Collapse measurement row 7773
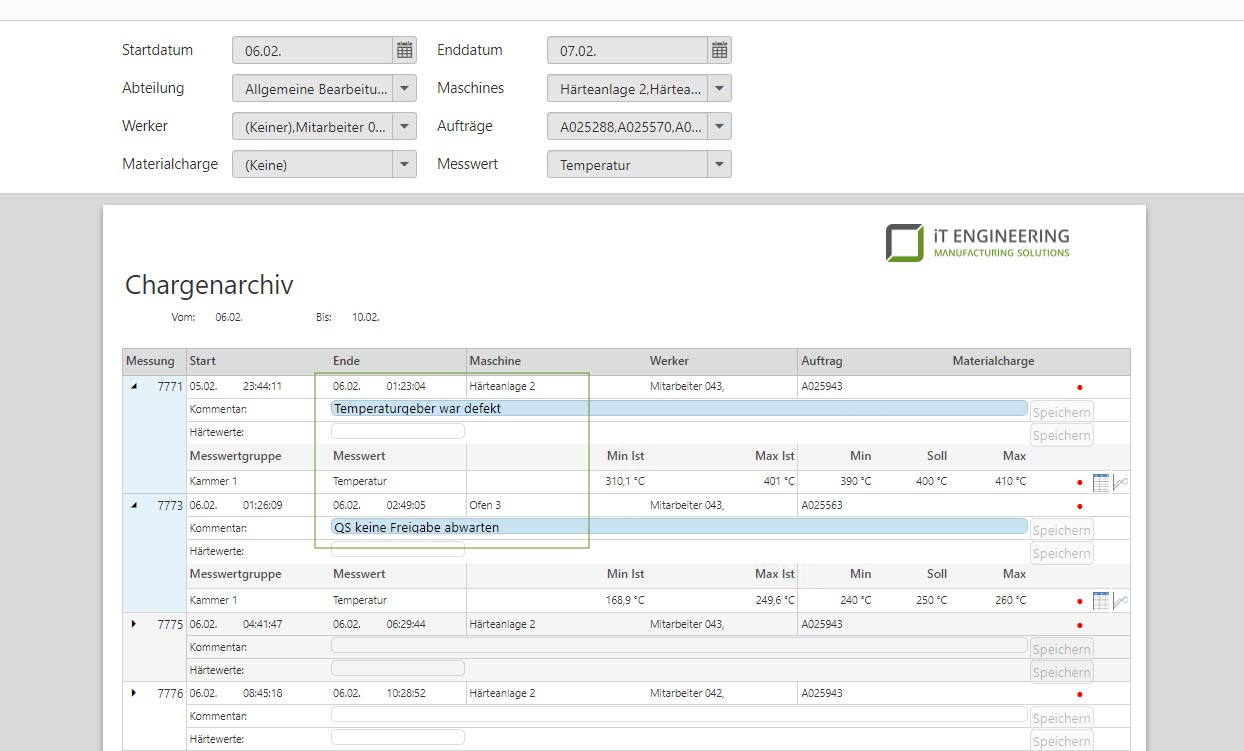The width and height of the screenshot is (1244, 751). click(x=134, y=505)
